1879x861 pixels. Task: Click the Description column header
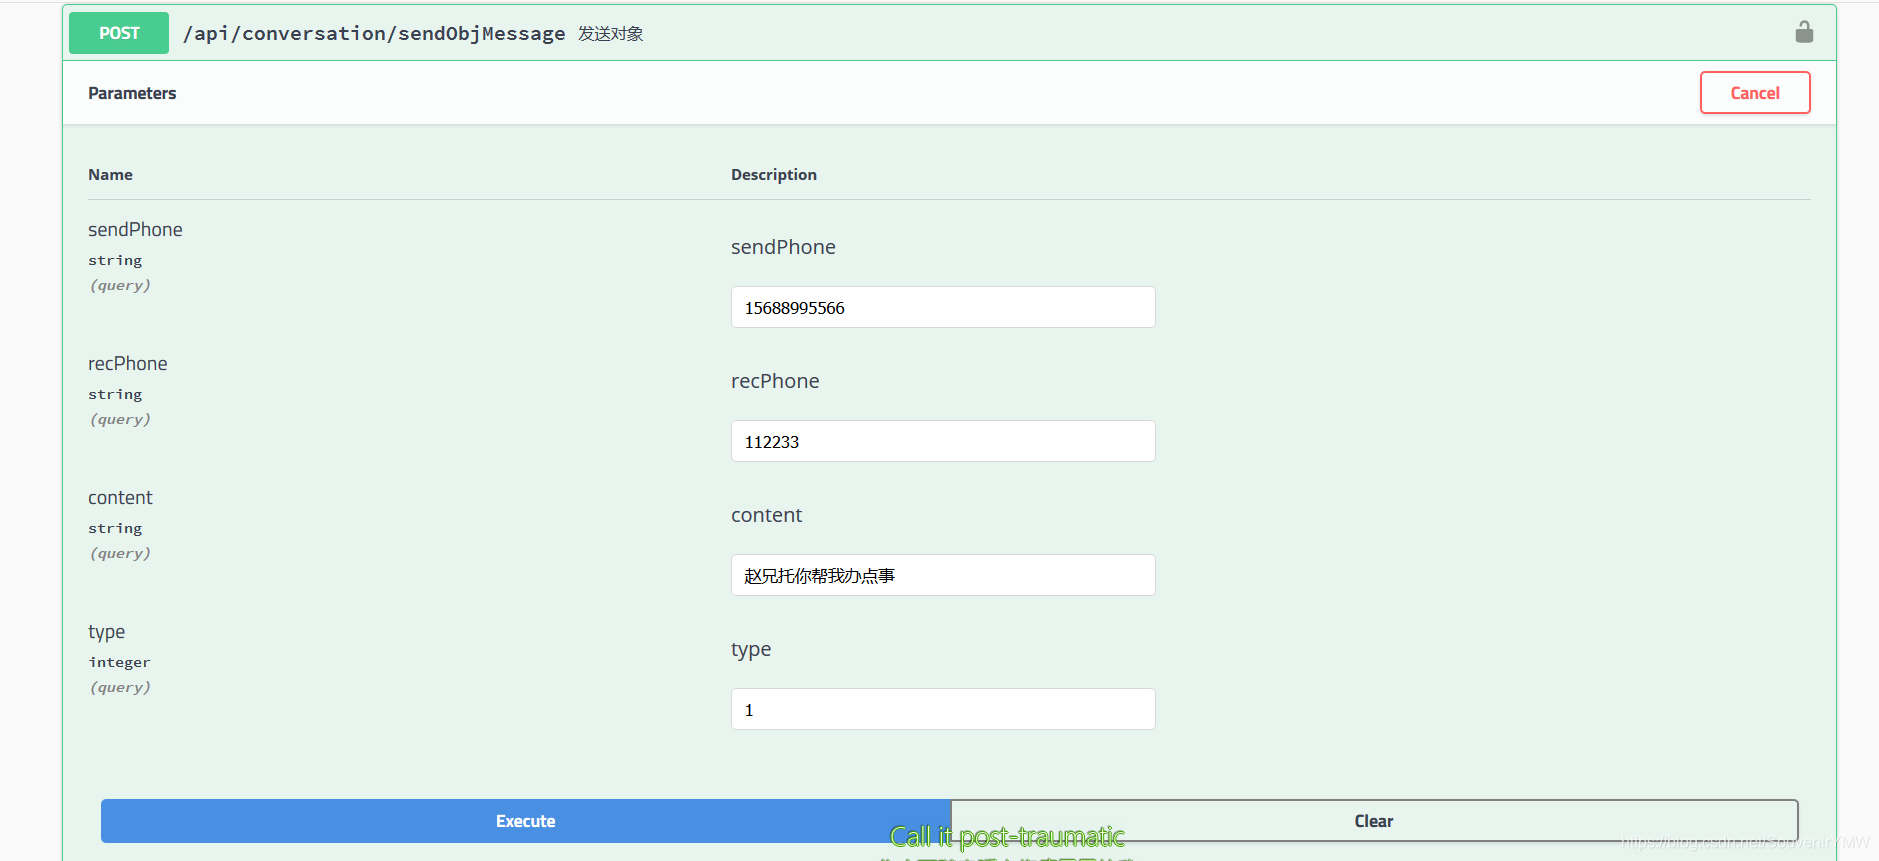(774, 174)
